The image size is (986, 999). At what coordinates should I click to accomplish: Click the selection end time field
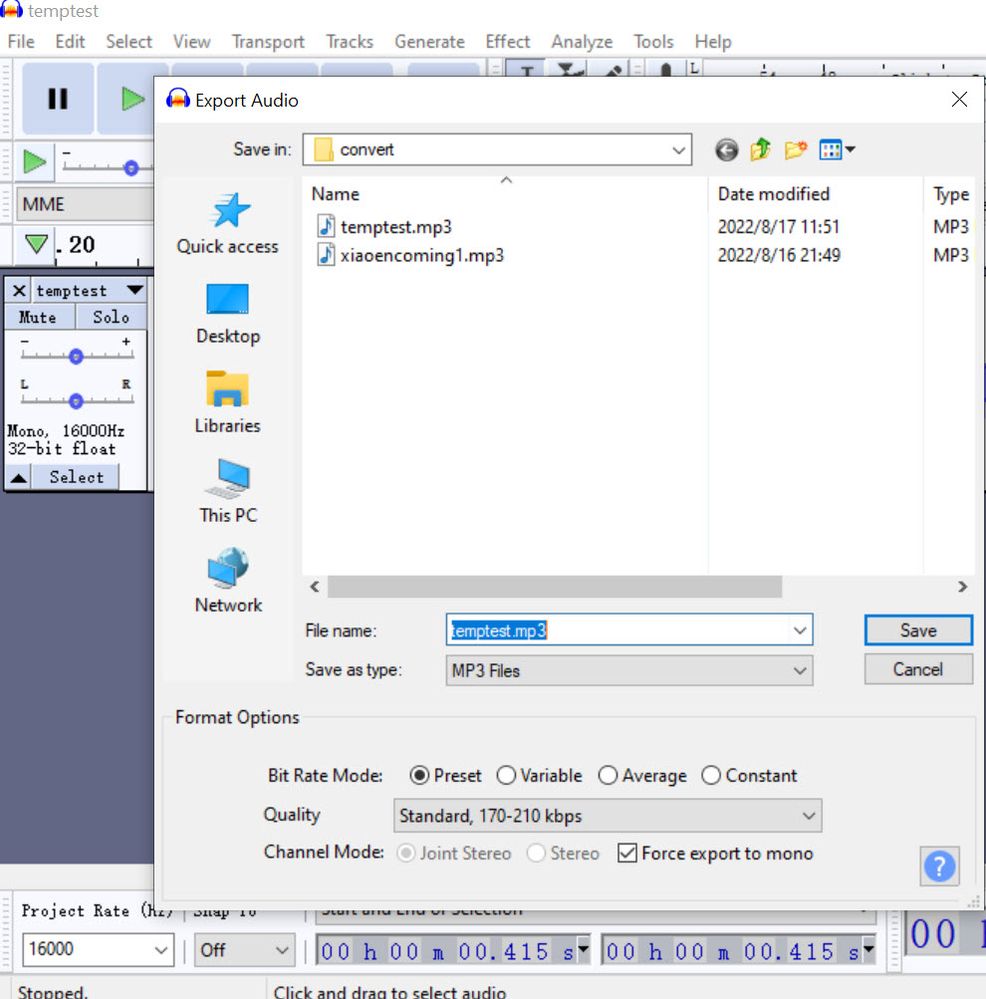point(738,951)
